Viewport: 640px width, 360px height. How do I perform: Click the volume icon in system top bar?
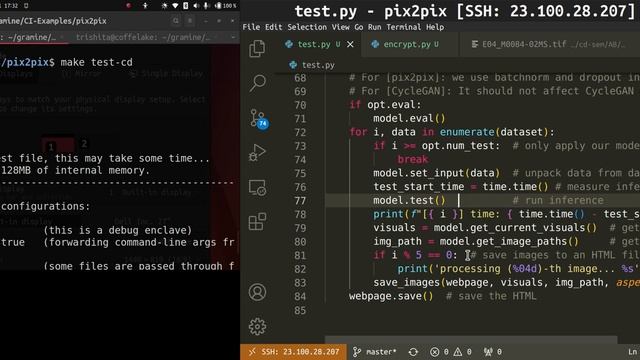(x=196, y=6)
